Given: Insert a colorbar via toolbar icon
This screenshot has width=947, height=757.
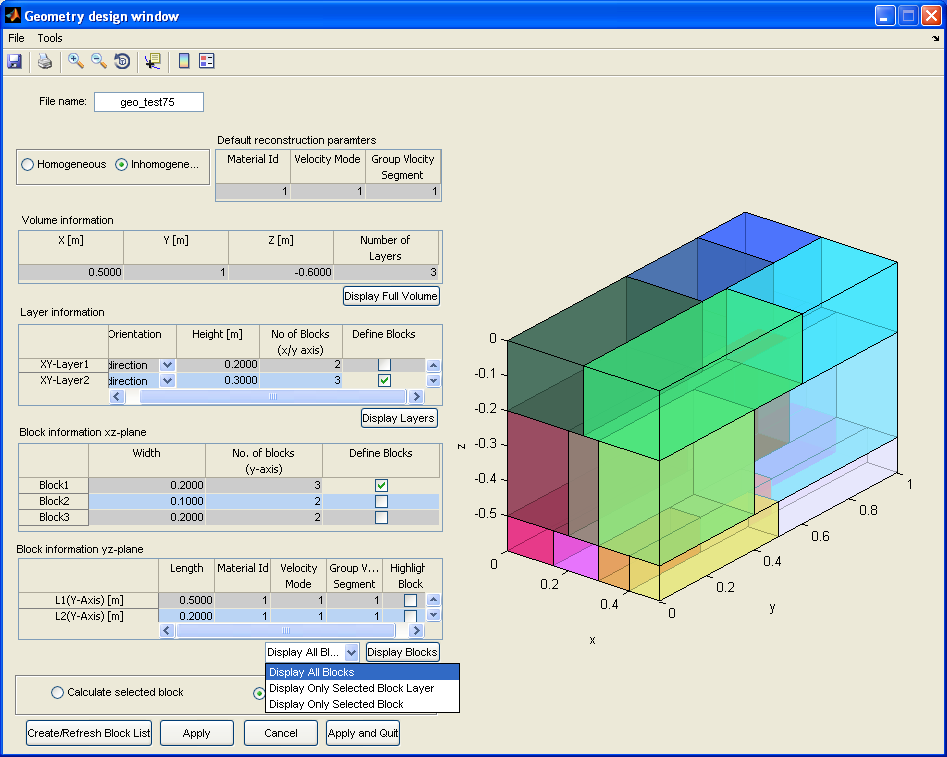Looking at the screenshot, I should pyautogui.click(x=184, y=61).
